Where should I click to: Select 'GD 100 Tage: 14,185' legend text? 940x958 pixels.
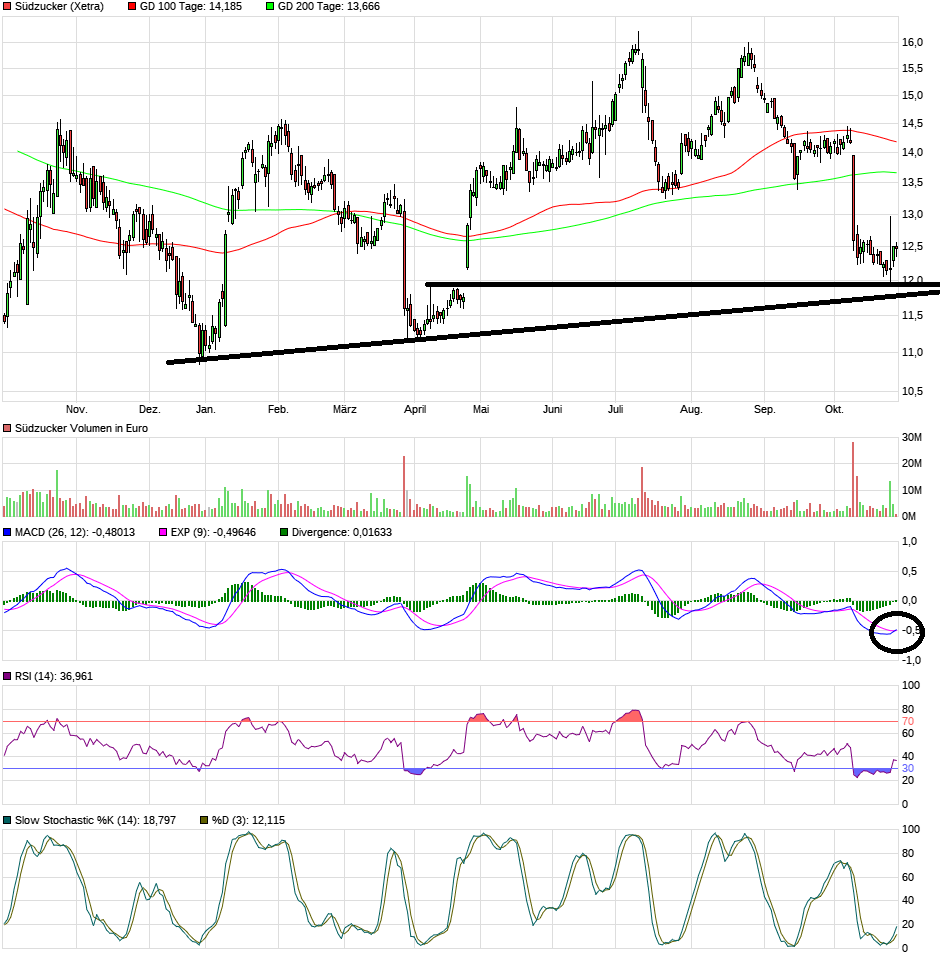(191, 7)
